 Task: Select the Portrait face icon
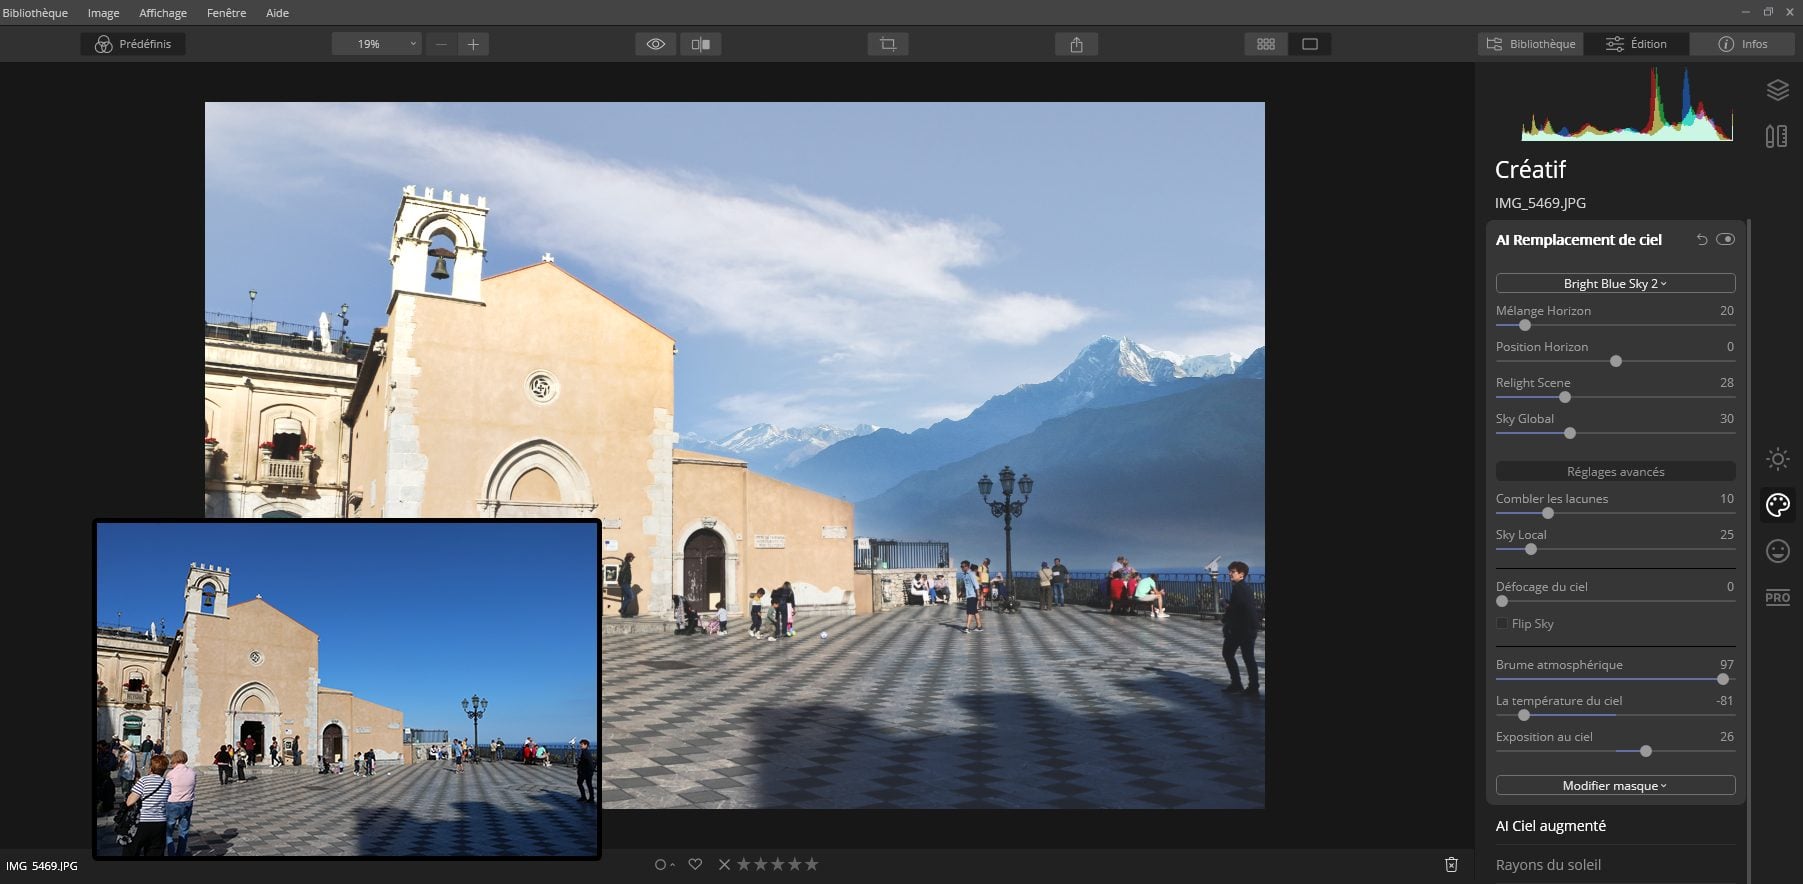pyautogui.click(x=1777, y=551)
